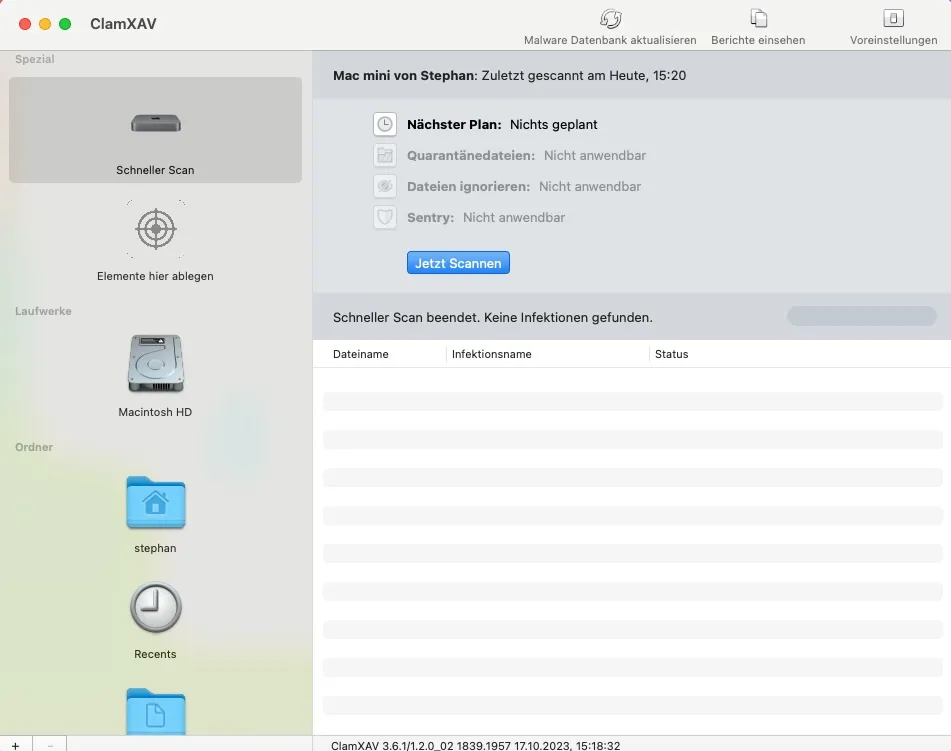Screen dimensions: 951x751
Task: Select the Recents clock item
Action: pos(155,607)
